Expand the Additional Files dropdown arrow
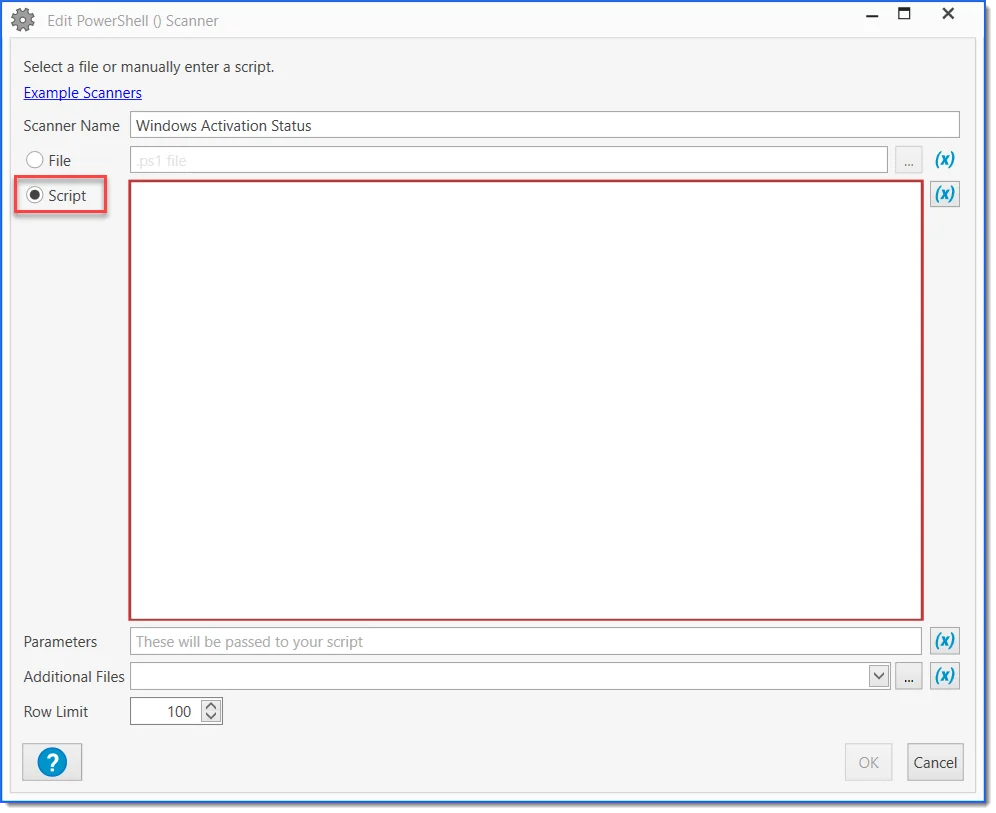Viewport: 996px width, 813px height. pos(879,676)
